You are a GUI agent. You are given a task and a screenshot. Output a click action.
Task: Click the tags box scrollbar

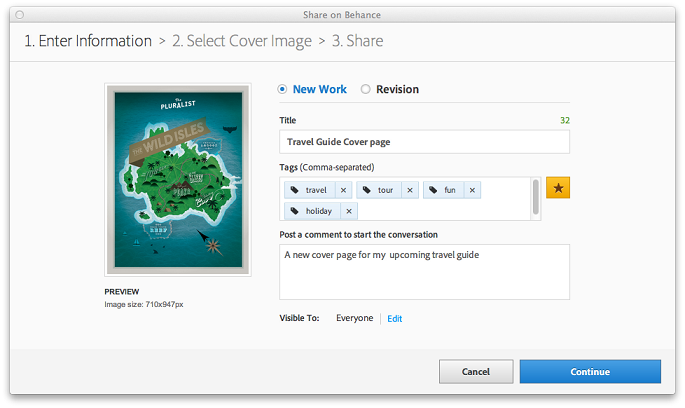click(536, 197)
